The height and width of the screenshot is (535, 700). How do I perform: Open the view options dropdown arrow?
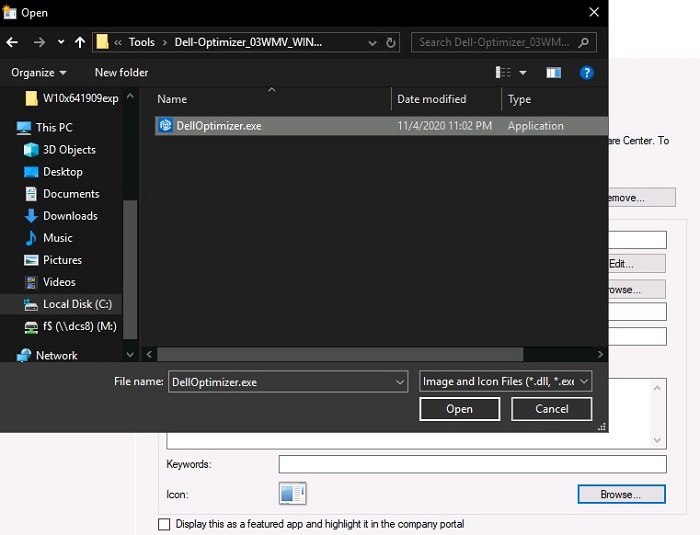[523, 72]
